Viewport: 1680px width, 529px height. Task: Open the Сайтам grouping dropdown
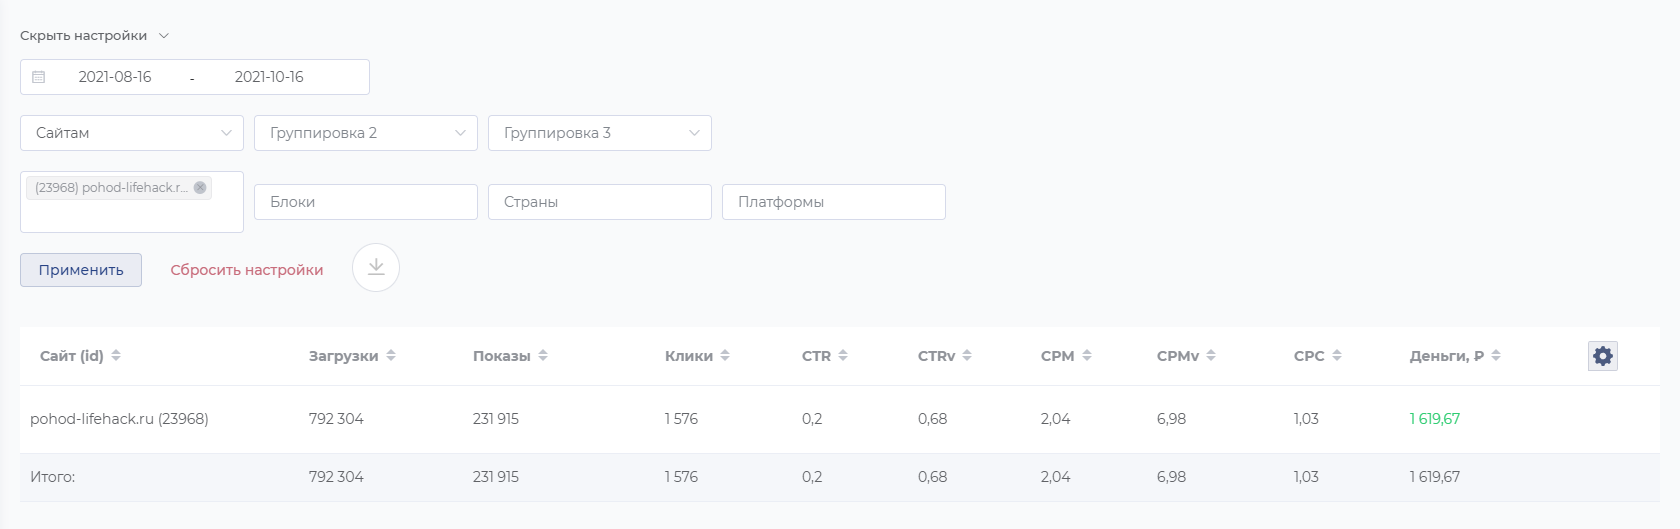coord(132,133)
